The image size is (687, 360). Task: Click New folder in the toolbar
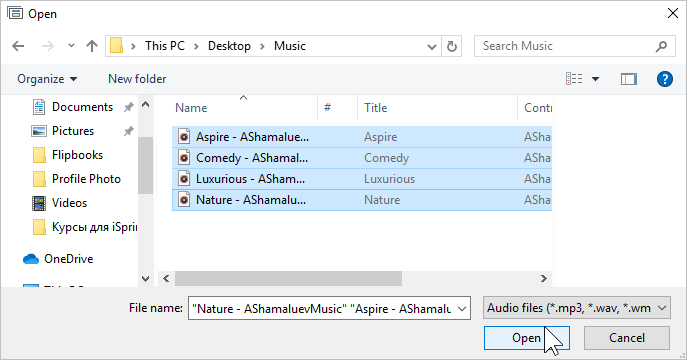pyautogui.click(x=137, y=79)
